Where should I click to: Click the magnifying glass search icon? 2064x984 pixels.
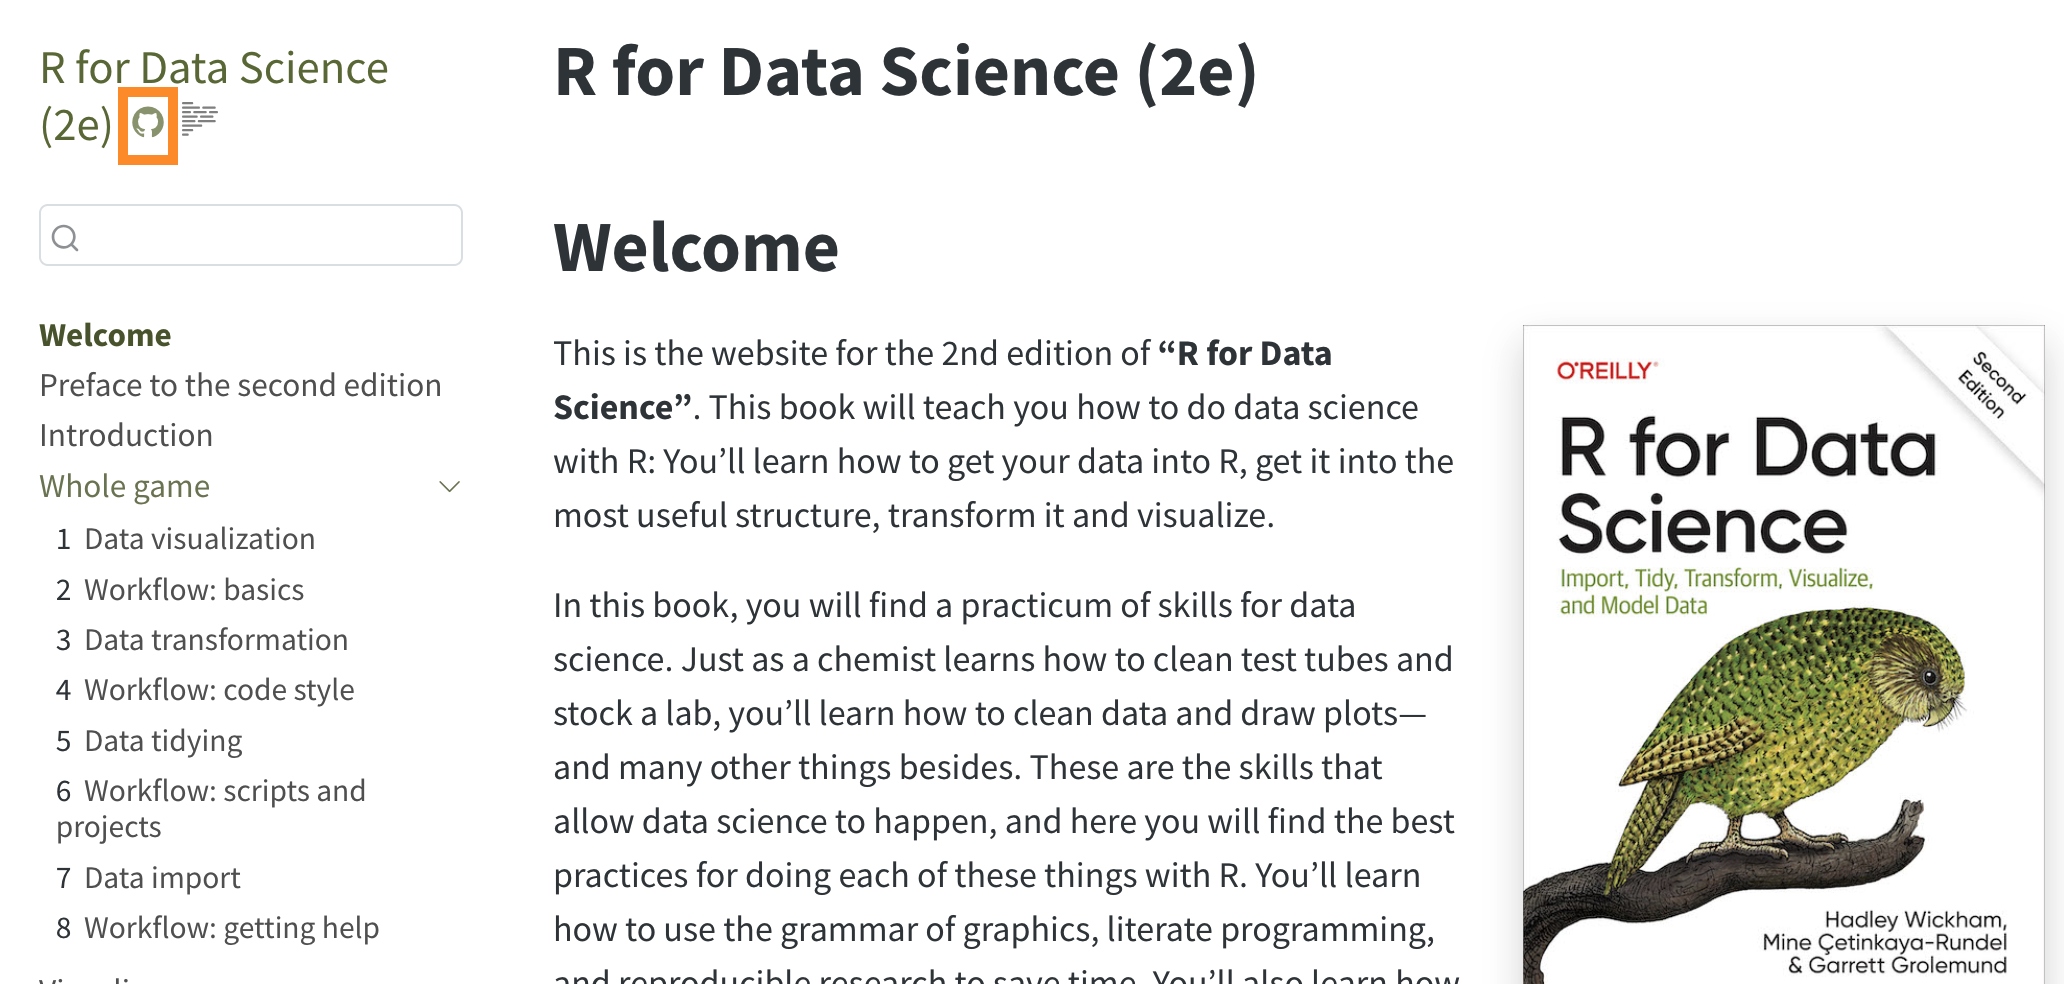(x=65, y=238)
